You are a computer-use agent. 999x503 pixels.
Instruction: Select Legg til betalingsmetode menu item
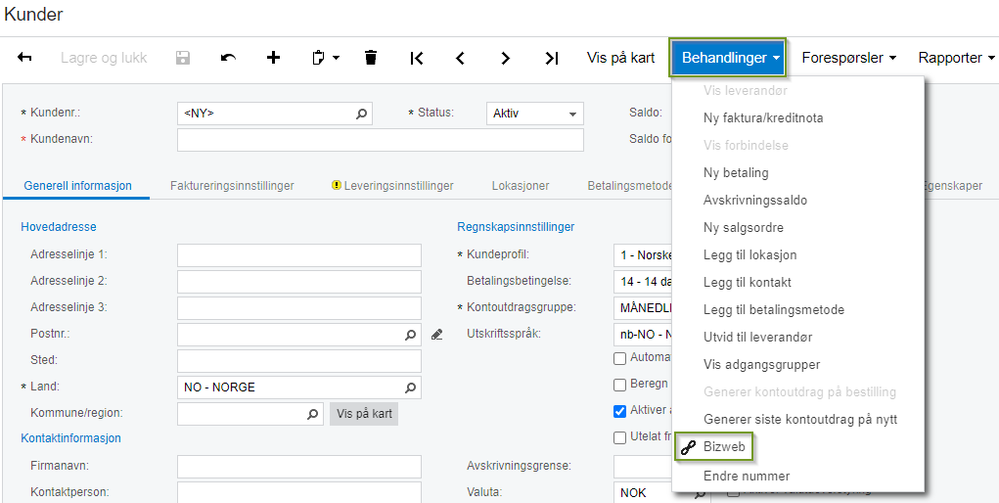[x=773, y=310]
